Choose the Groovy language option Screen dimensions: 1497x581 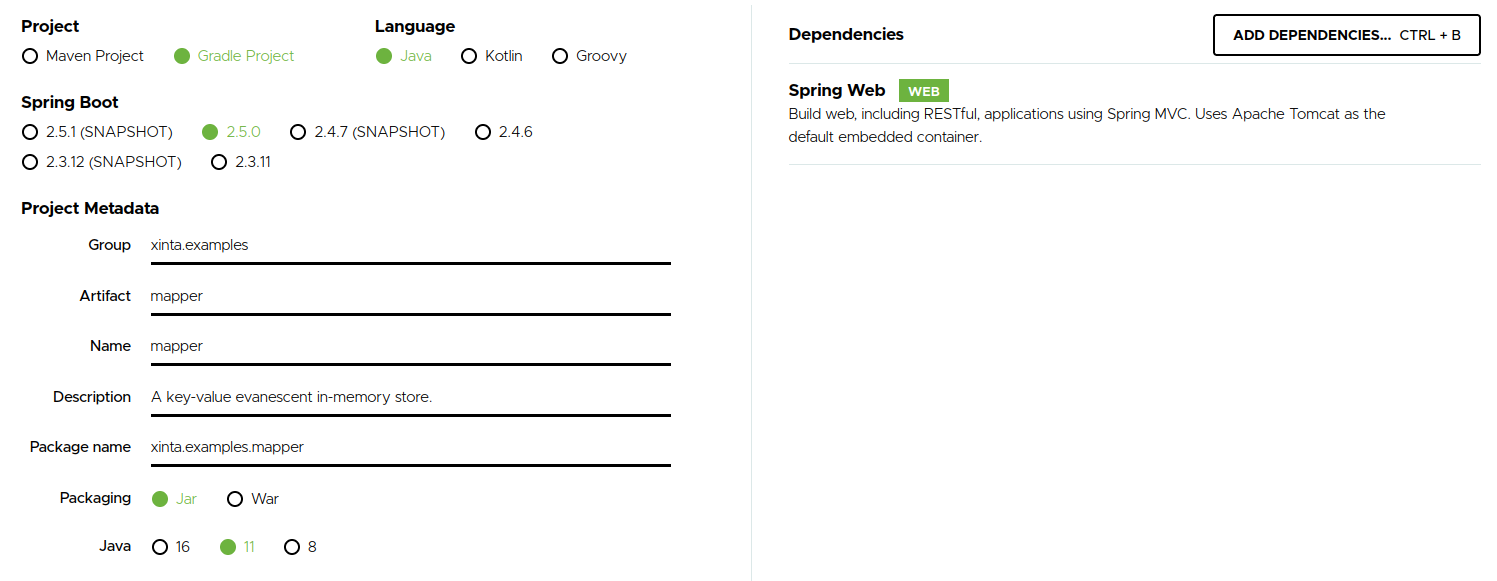pos(560,56)
